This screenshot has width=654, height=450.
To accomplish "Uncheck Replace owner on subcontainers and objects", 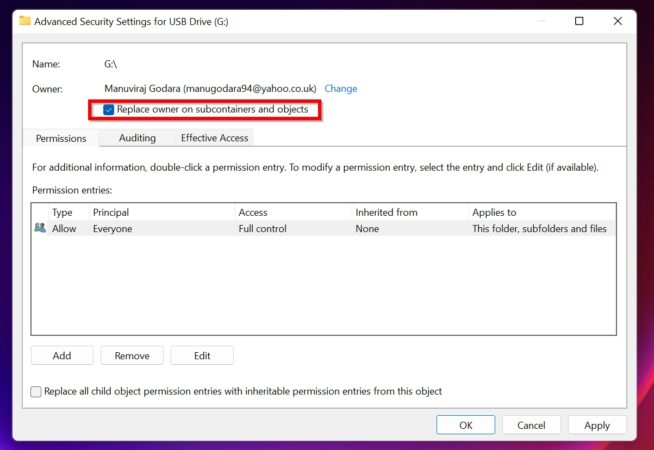I will pos(109,109).
